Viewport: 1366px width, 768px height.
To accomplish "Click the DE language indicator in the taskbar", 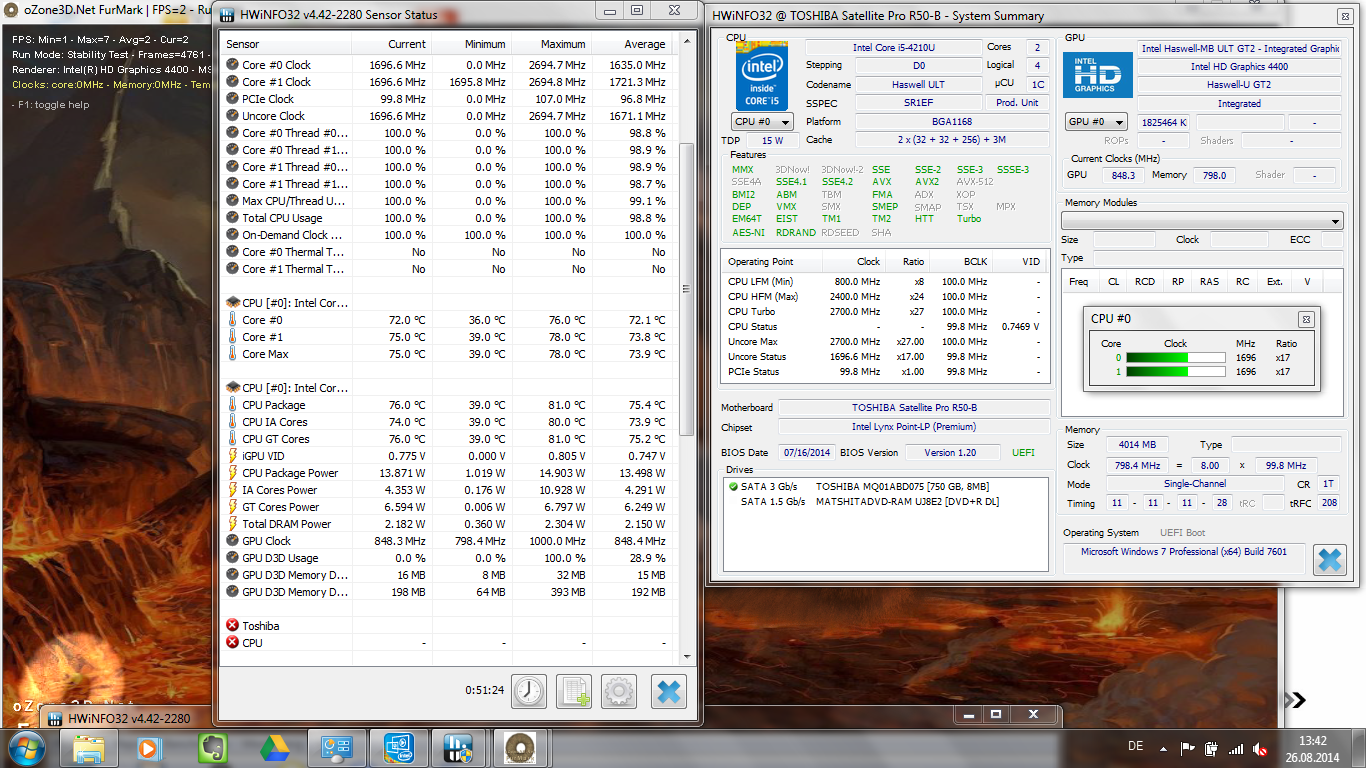I will click(x=1135, y=747).
